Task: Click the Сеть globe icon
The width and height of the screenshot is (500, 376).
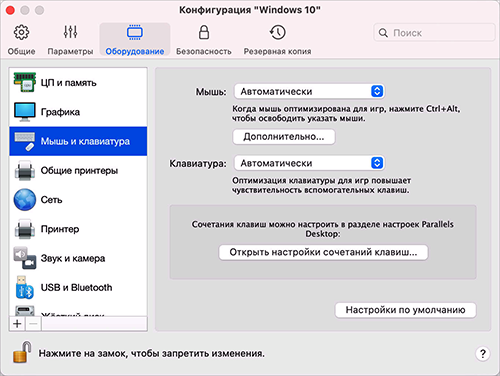Action: (x=25, y=200)
